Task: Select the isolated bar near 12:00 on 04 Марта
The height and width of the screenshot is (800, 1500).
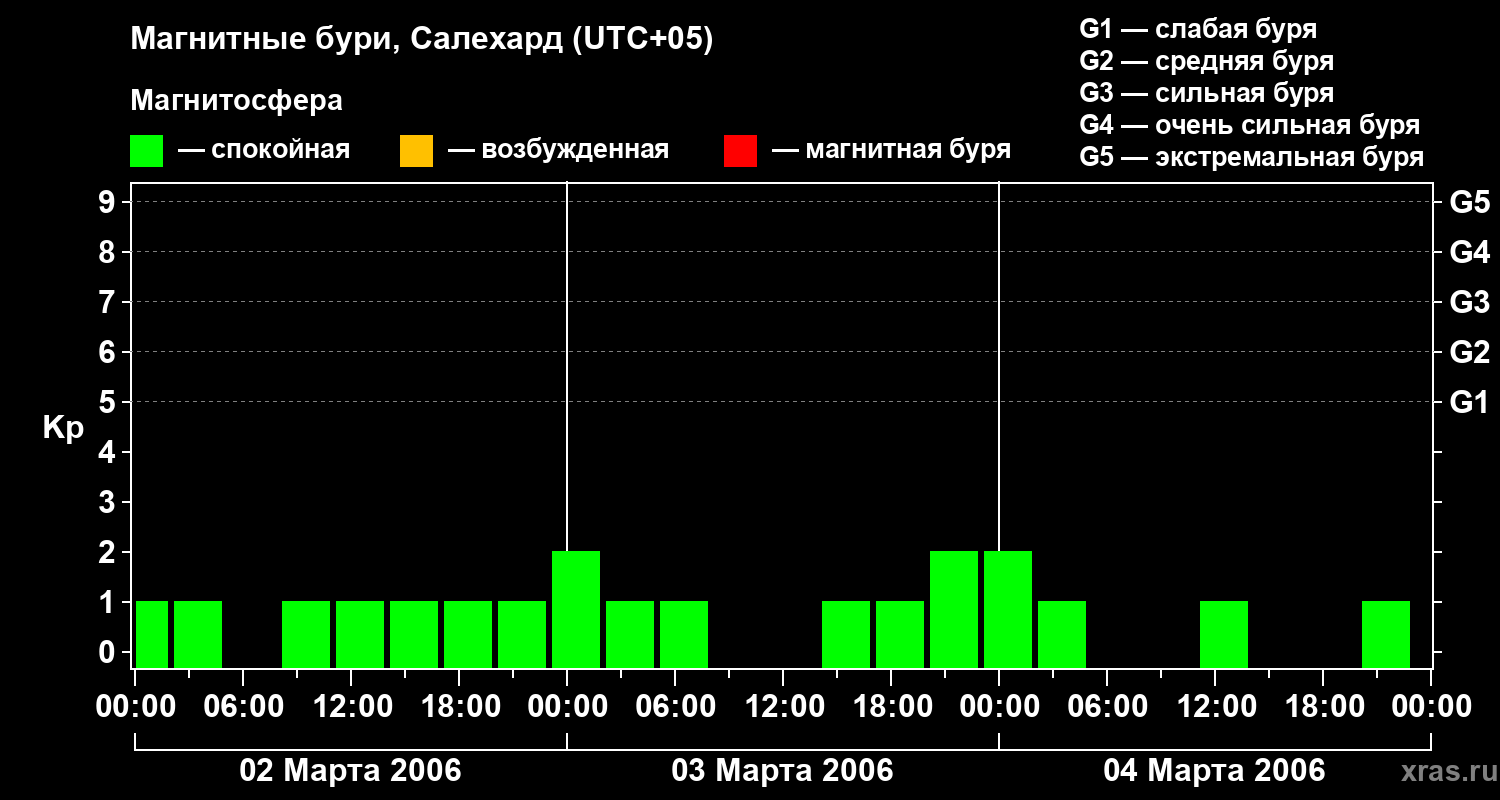Action: click(1224, 634)
